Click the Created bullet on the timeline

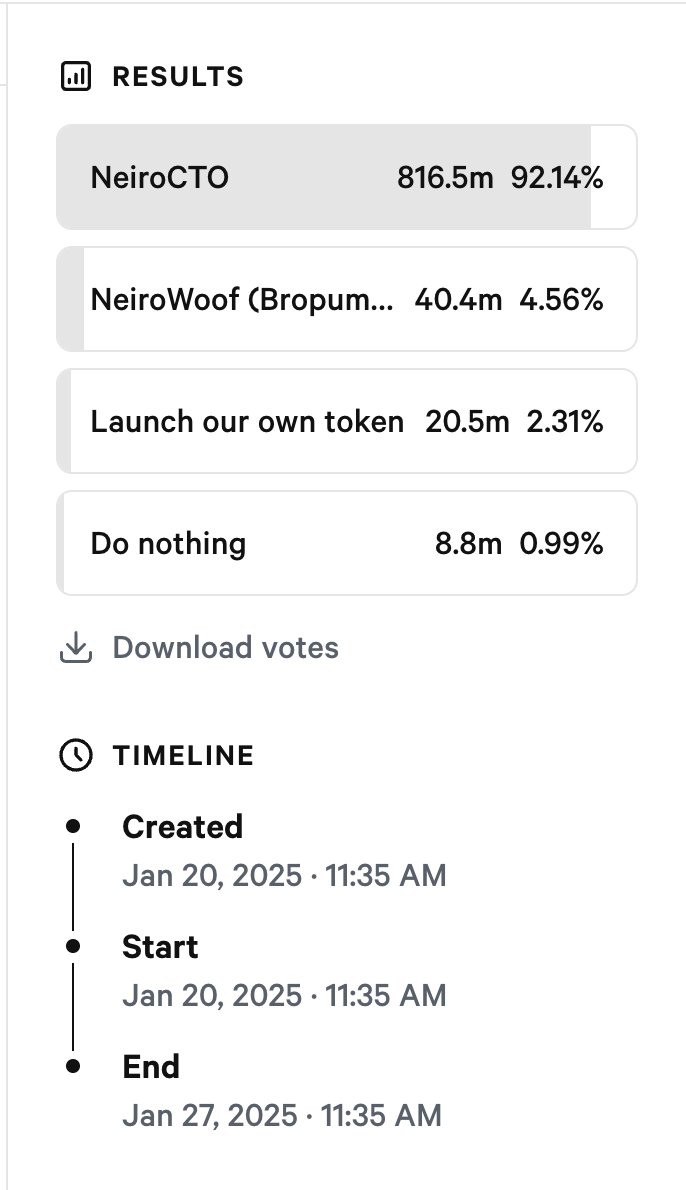pyautogui.click(x=73, y=826)
